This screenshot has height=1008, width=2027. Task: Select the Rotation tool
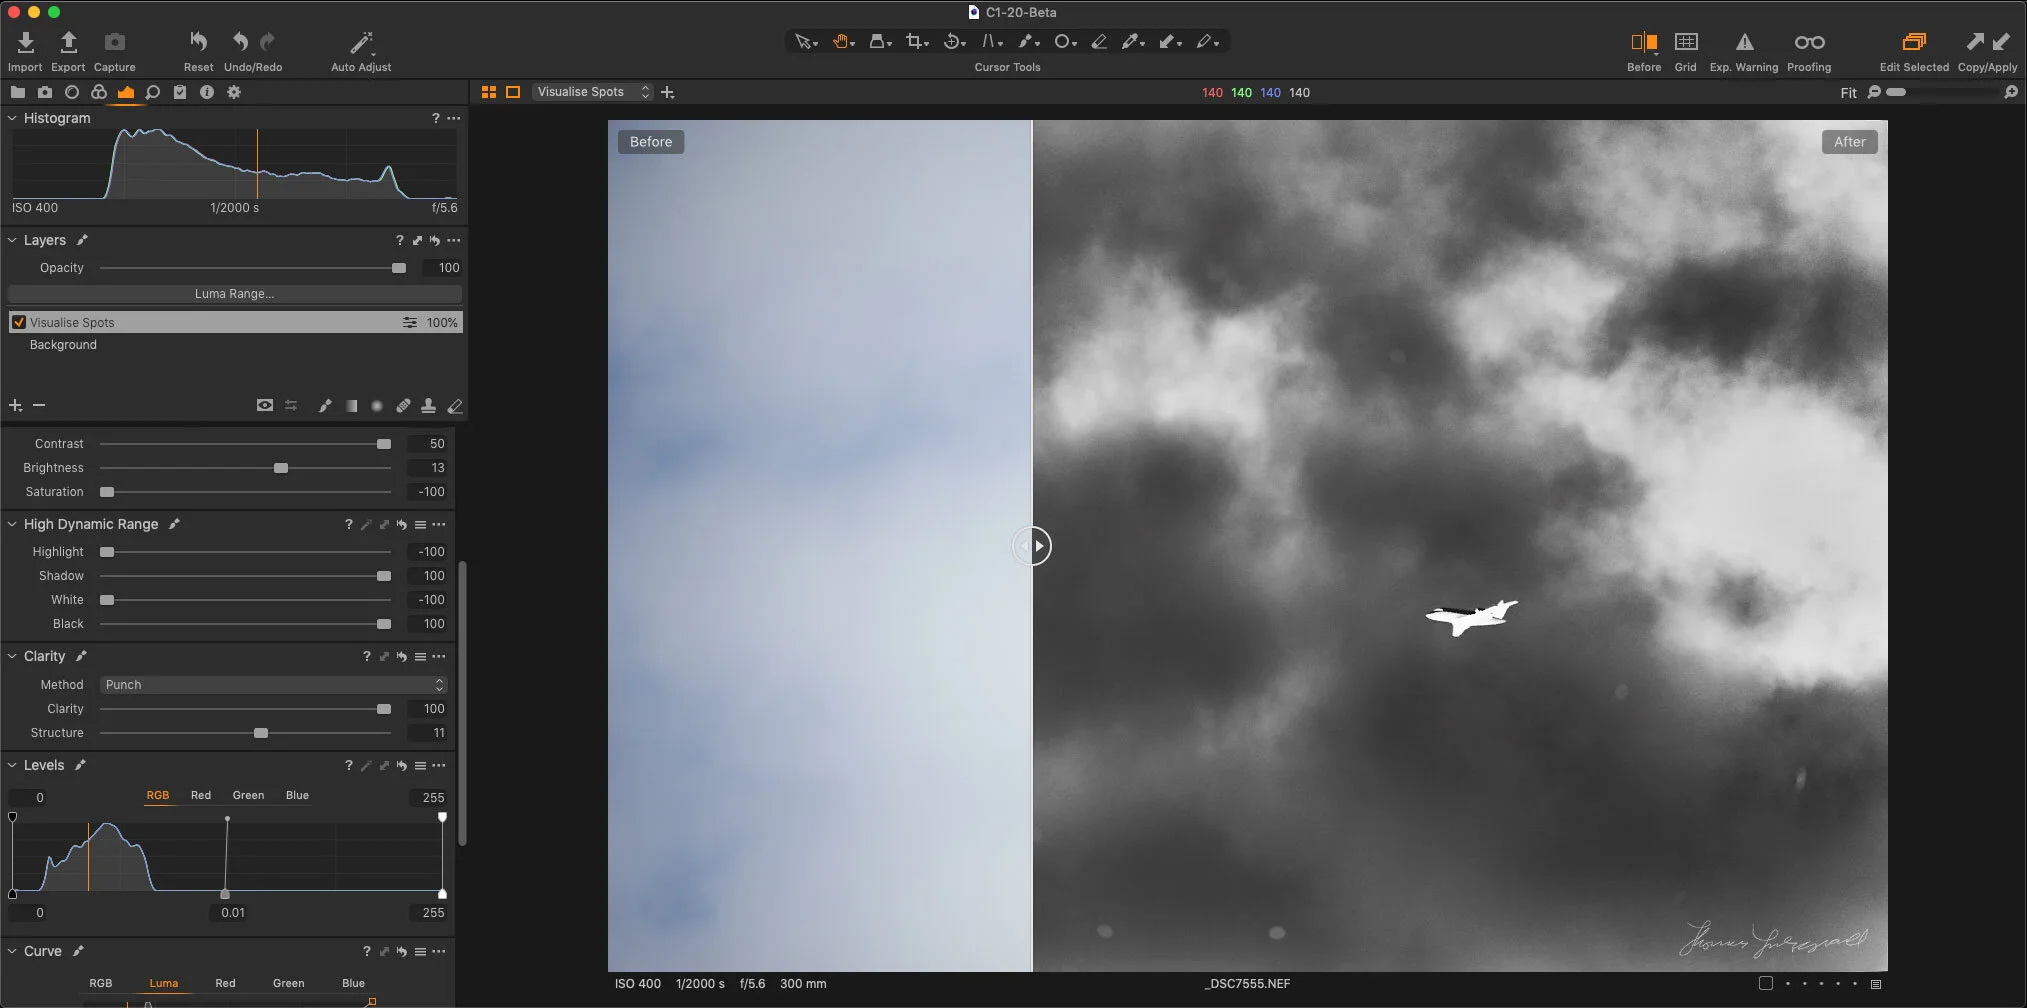point(952,41)
